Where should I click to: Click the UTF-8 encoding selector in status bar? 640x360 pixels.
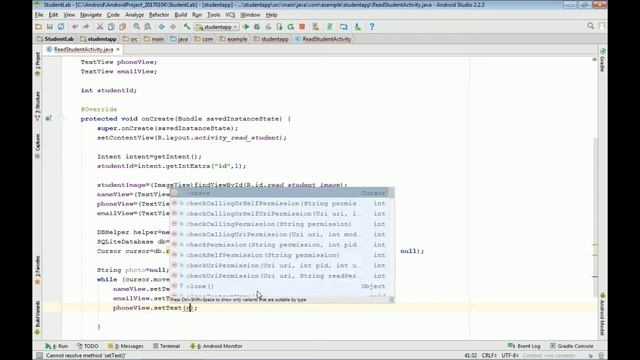(510, 356)
